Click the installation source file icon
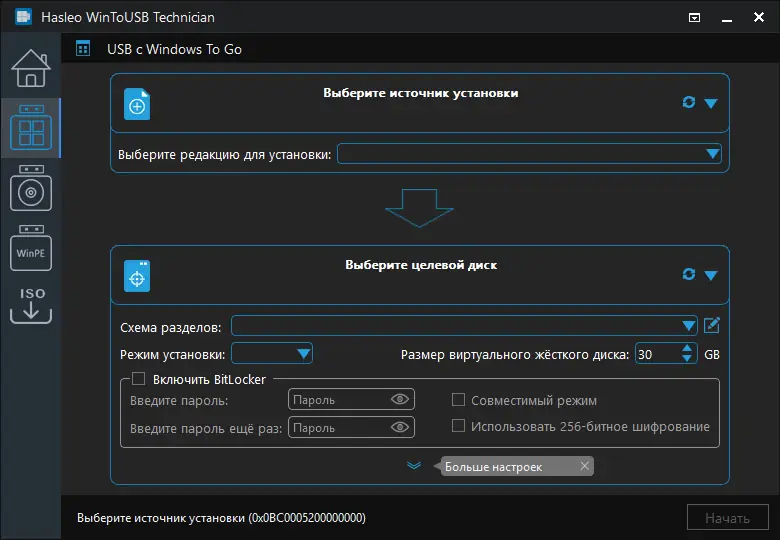The image size is (780, 540). pyautogui.click(x=137, y=104)
